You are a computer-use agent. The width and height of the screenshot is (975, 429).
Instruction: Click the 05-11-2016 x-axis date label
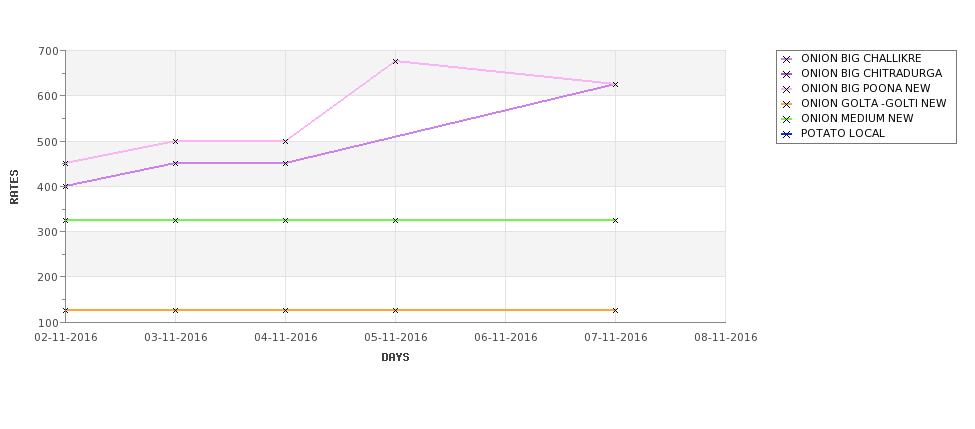395,337
